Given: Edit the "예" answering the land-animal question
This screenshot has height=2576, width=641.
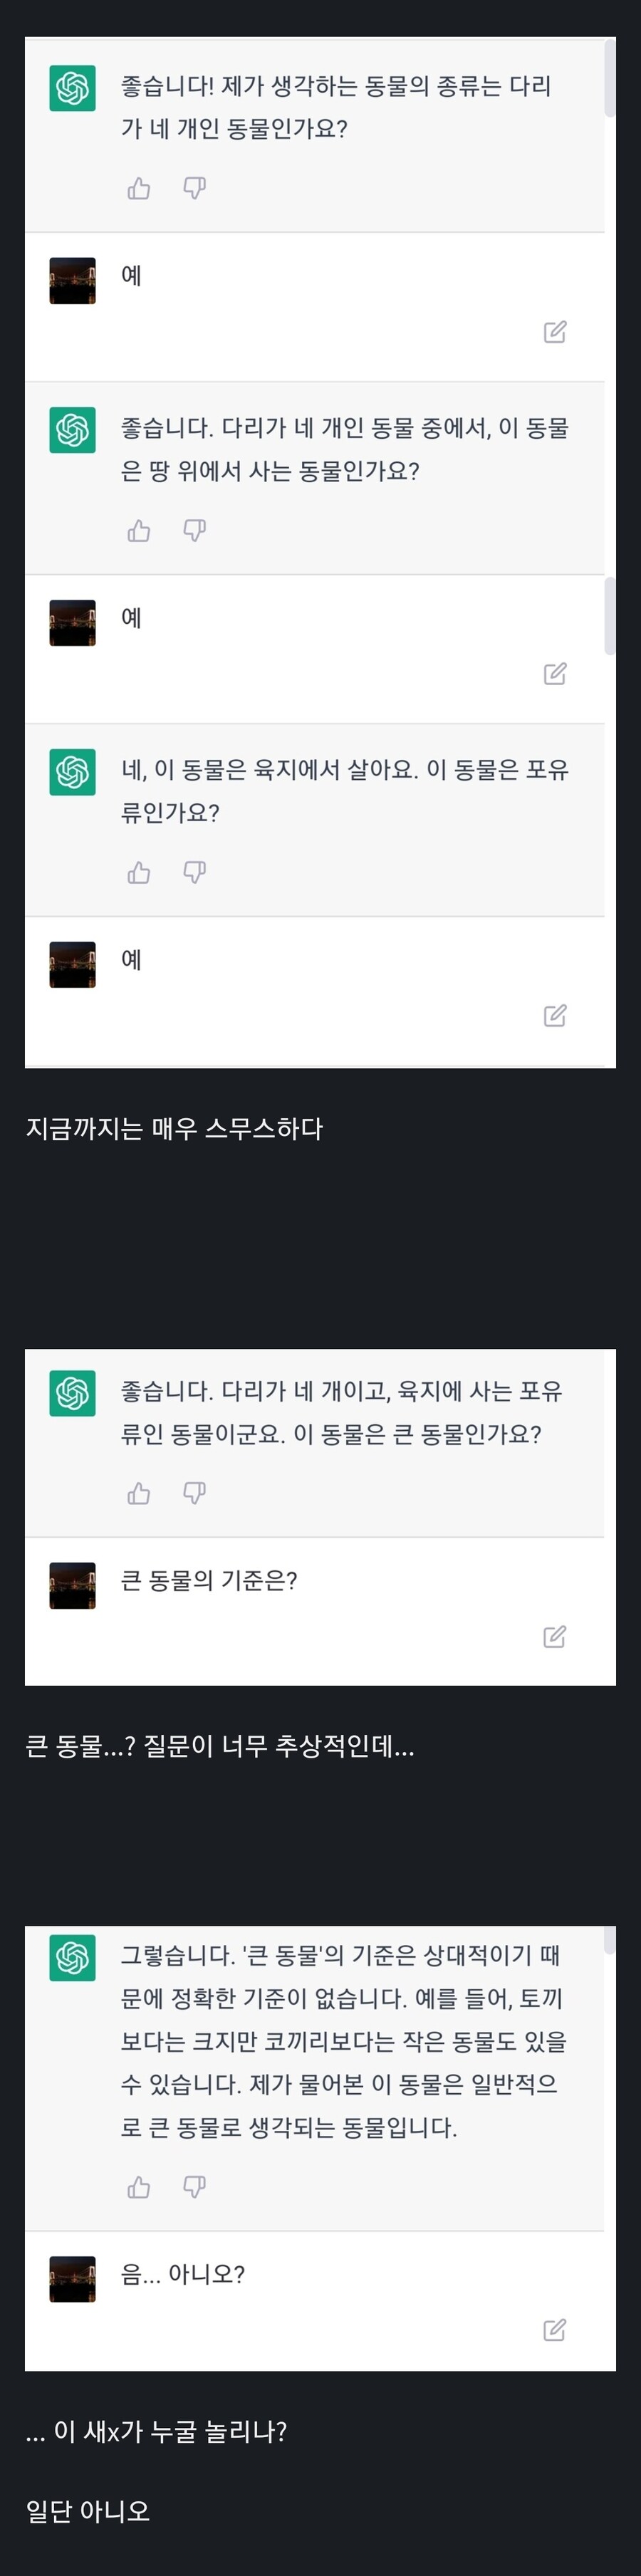Looking at the screenshot, I should point(555,674).
